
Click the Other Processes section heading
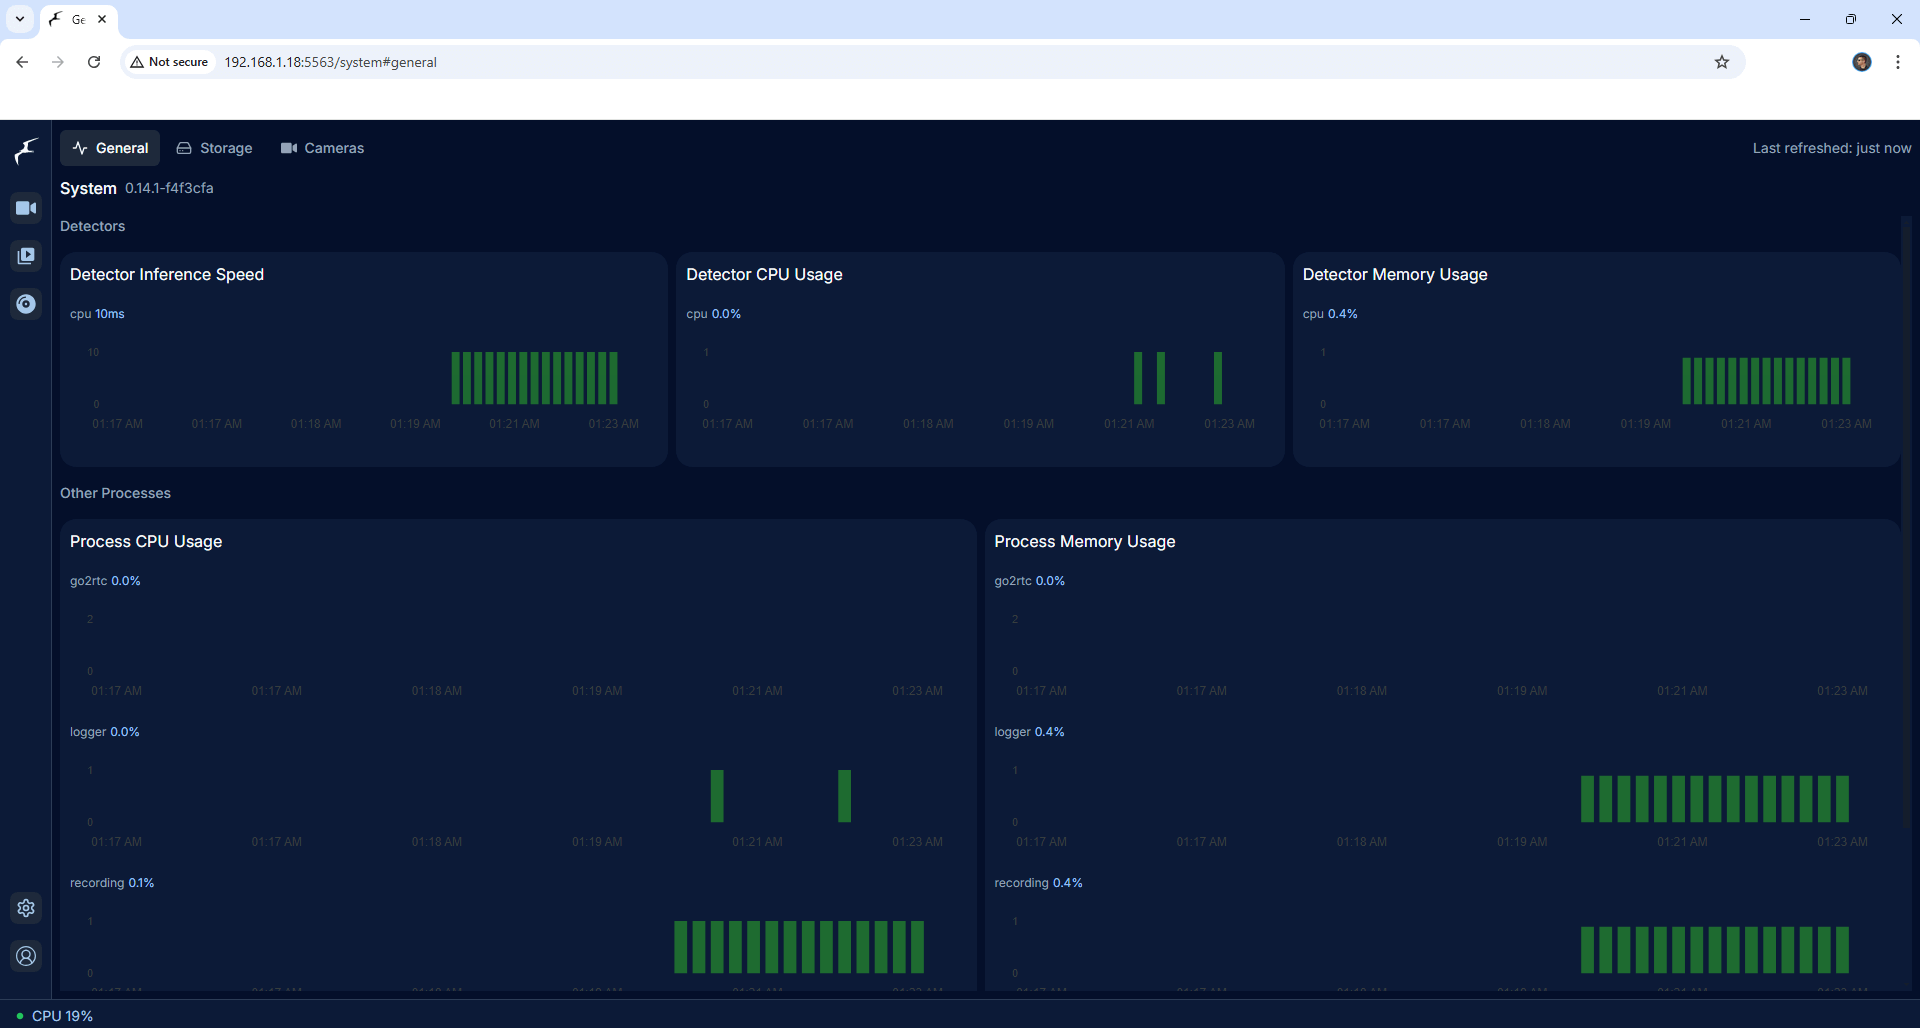pos(115,493)
